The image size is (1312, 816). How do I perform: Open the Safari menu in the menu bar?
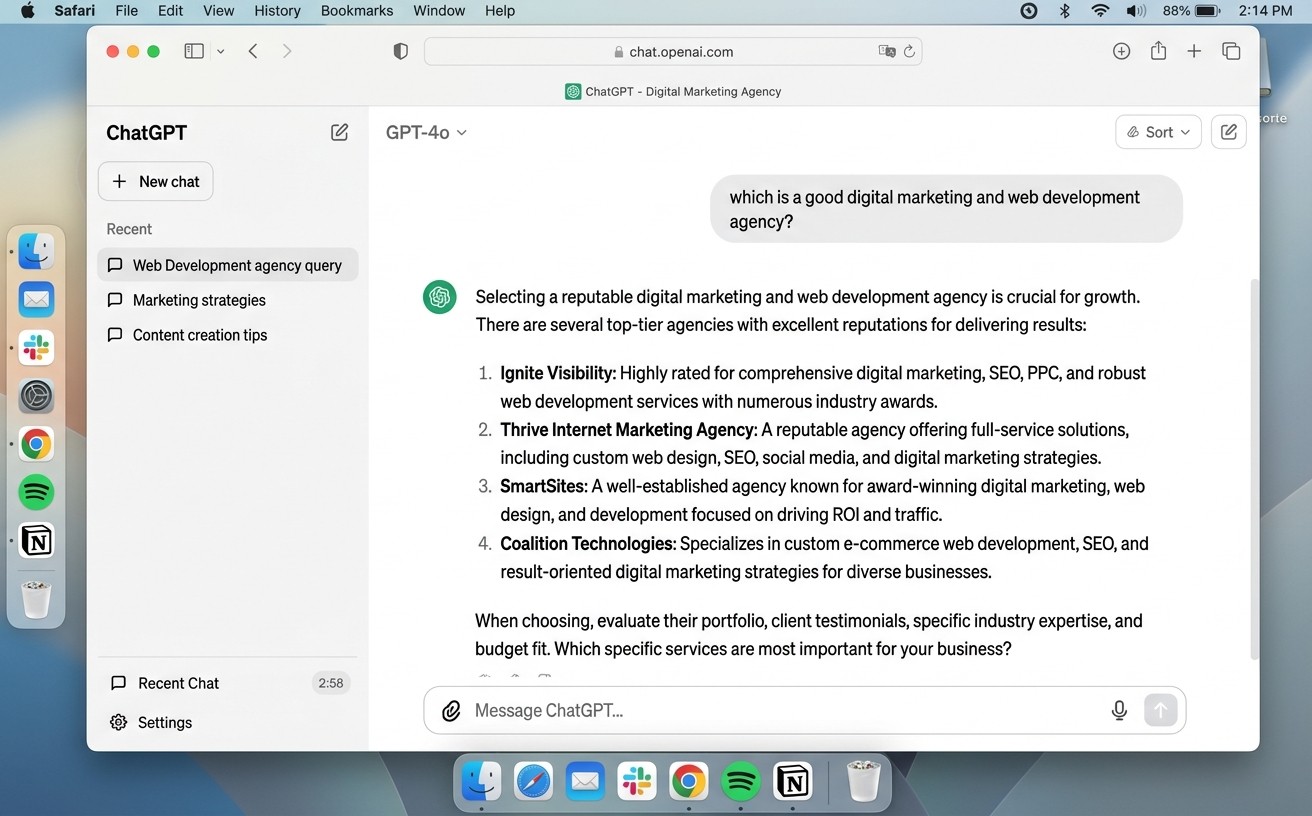pos(74,11)
